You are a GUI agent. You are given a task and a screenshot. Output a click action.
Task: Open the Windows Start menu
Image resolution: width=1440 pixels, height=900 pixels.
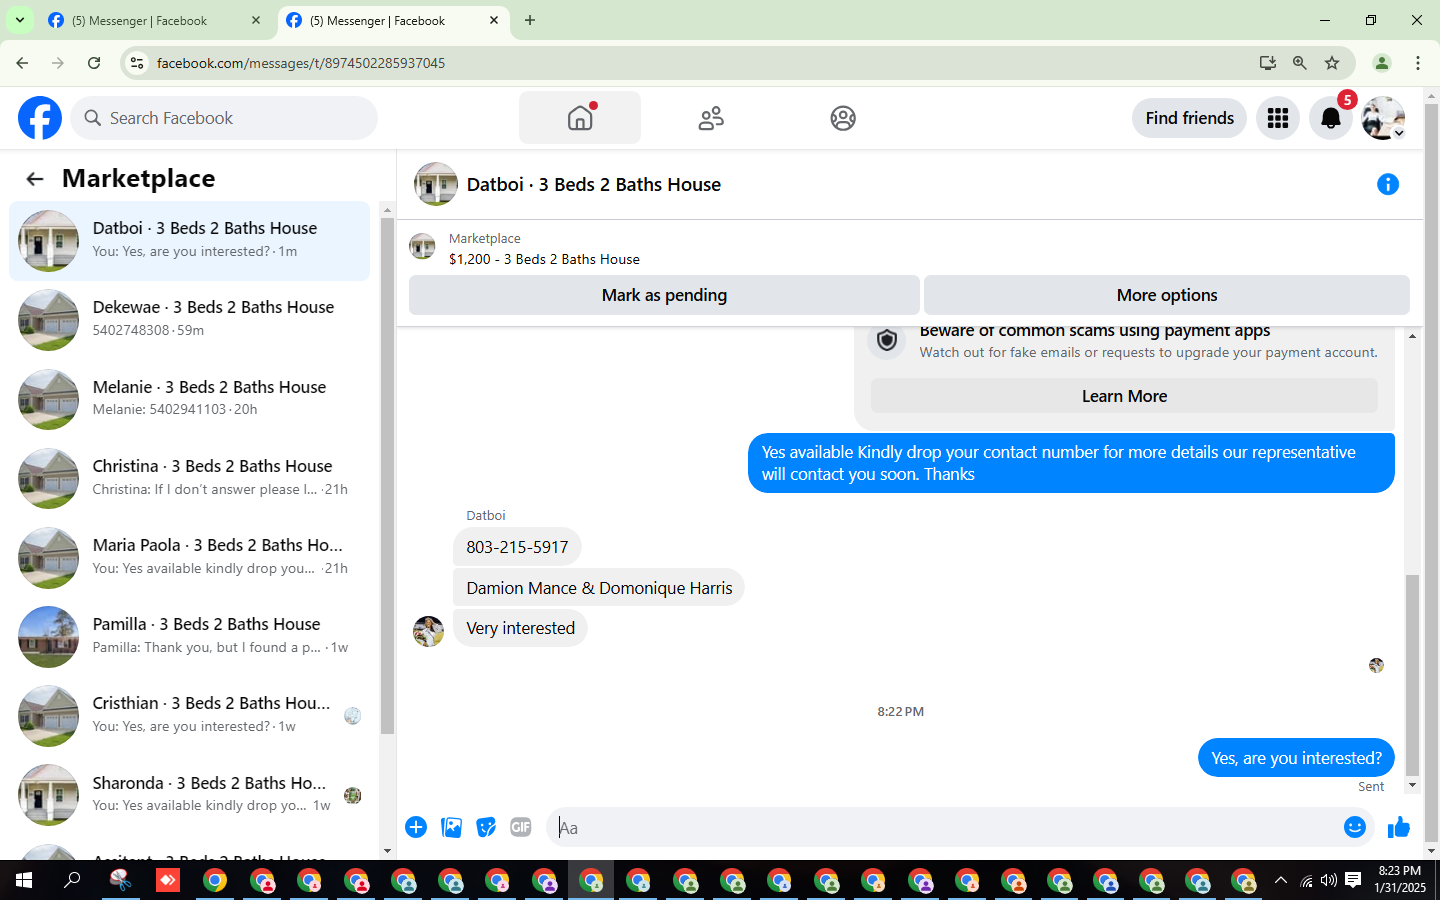click(24, 880)
